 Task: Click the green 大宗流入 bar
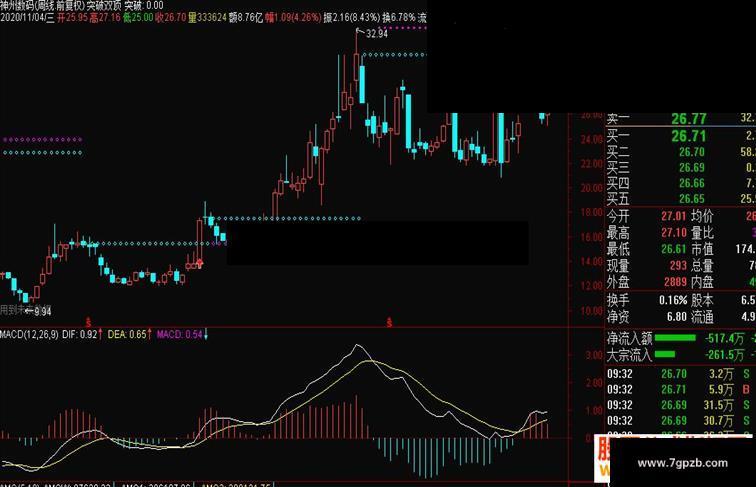[x=665, y=354]
